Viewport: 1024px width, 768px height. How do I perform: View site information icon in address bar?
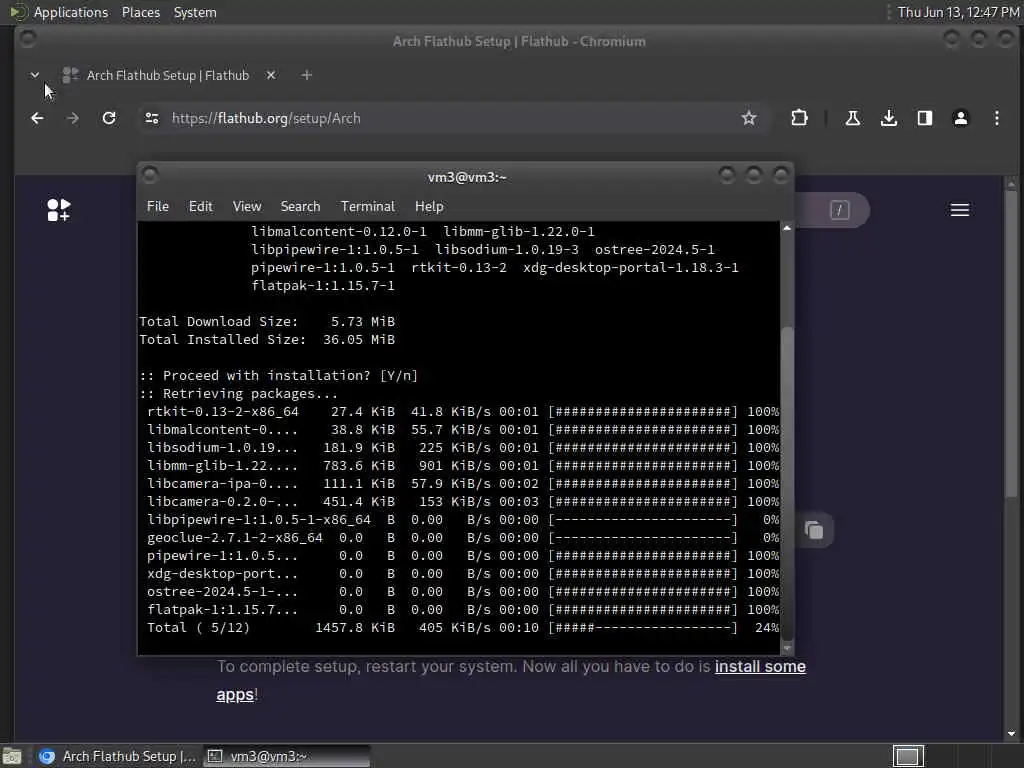pyautogui.click(x=152, y=118)
